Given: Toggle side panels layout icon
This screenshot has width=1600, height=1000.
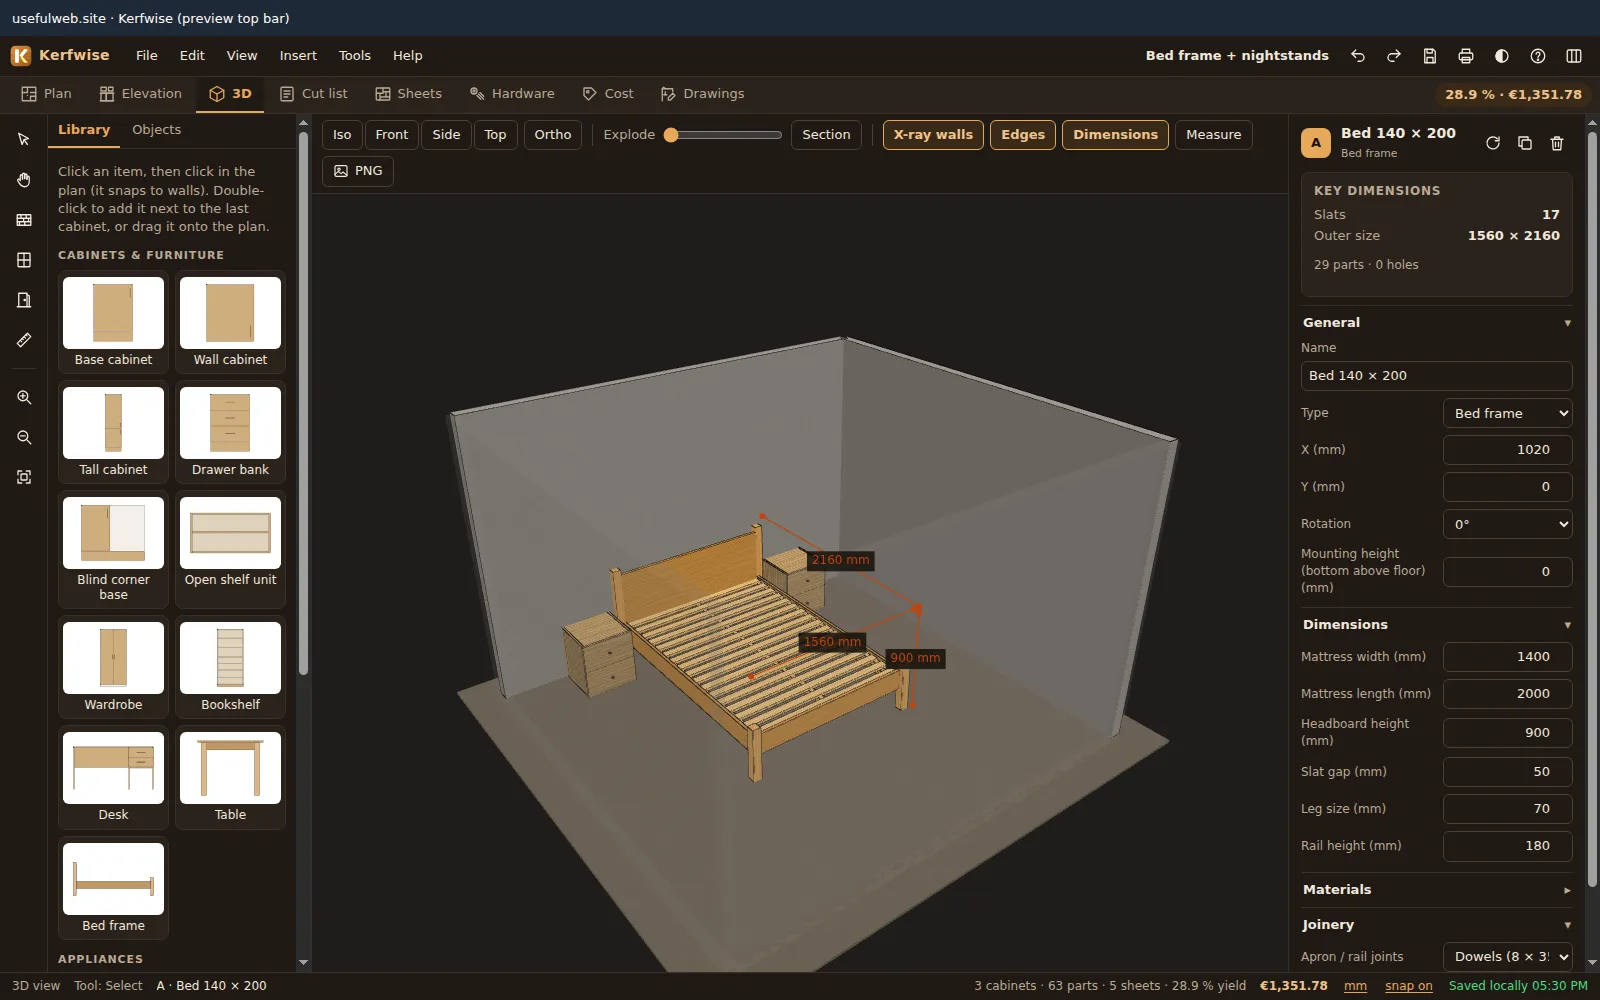Looking at the screenshot, I should click(x=1574, y=56).
